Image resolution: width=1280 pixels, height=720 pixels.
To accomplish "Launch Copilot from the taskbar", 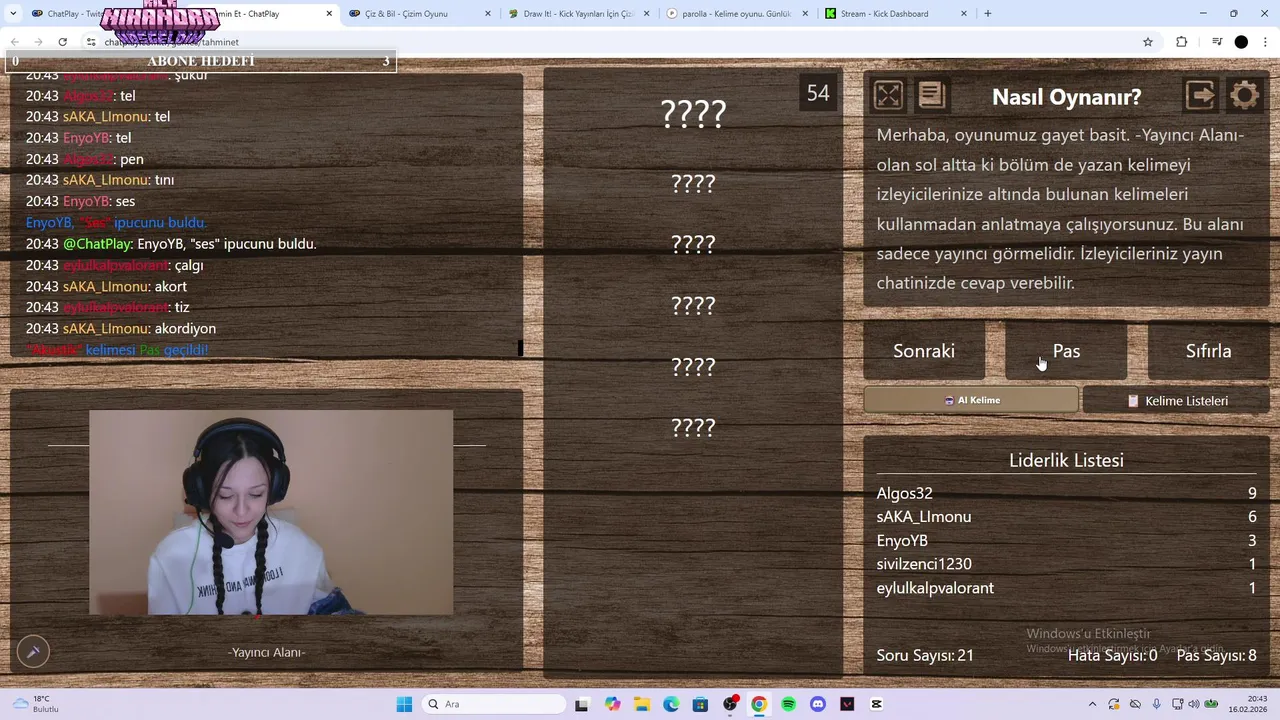I will click(612, 704).
